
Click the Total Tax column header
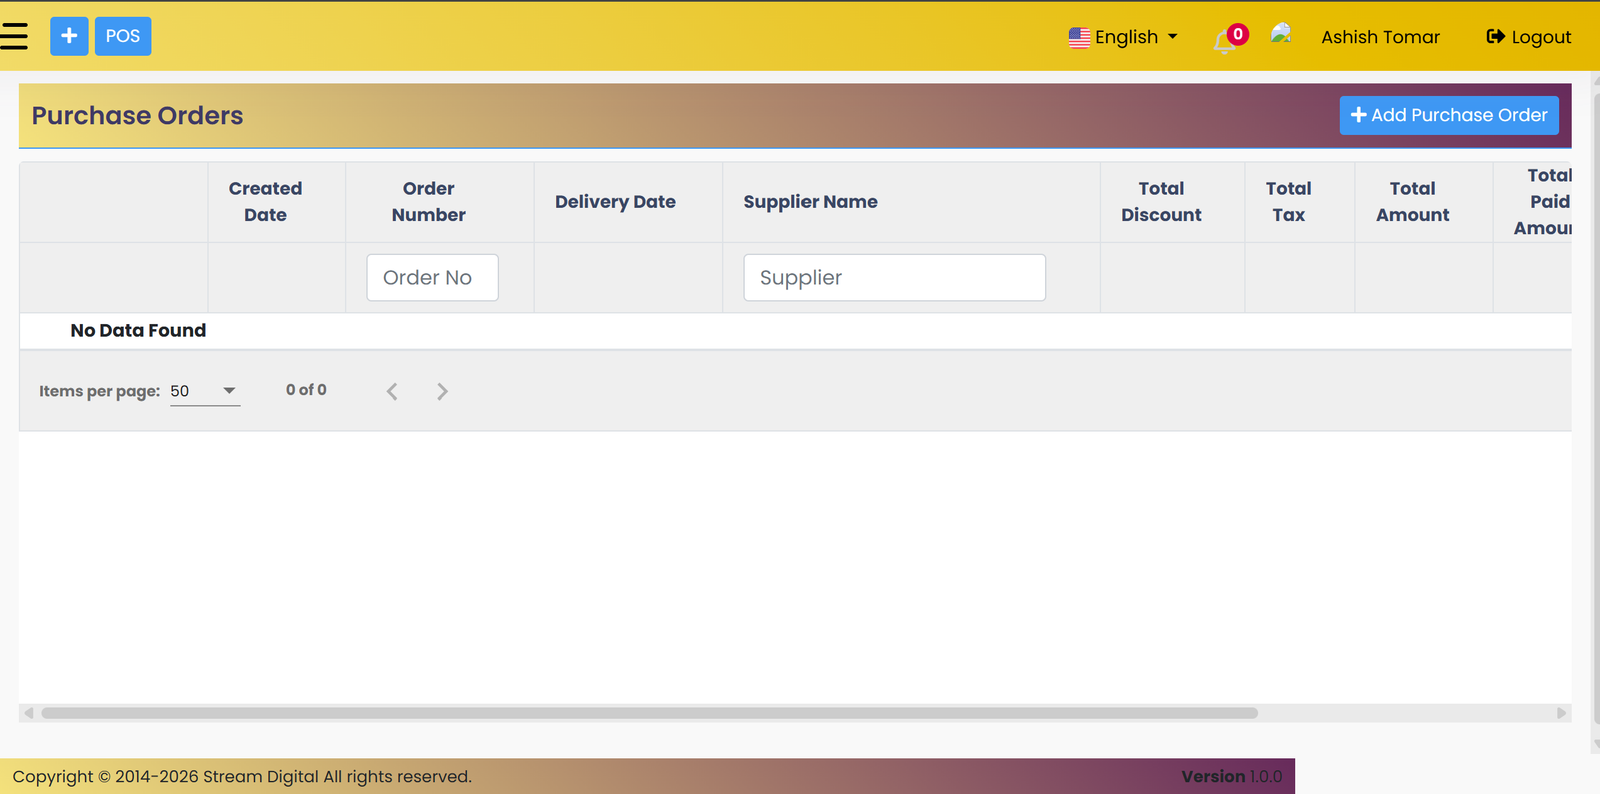pyautogui.click(x=1288, y=202)
